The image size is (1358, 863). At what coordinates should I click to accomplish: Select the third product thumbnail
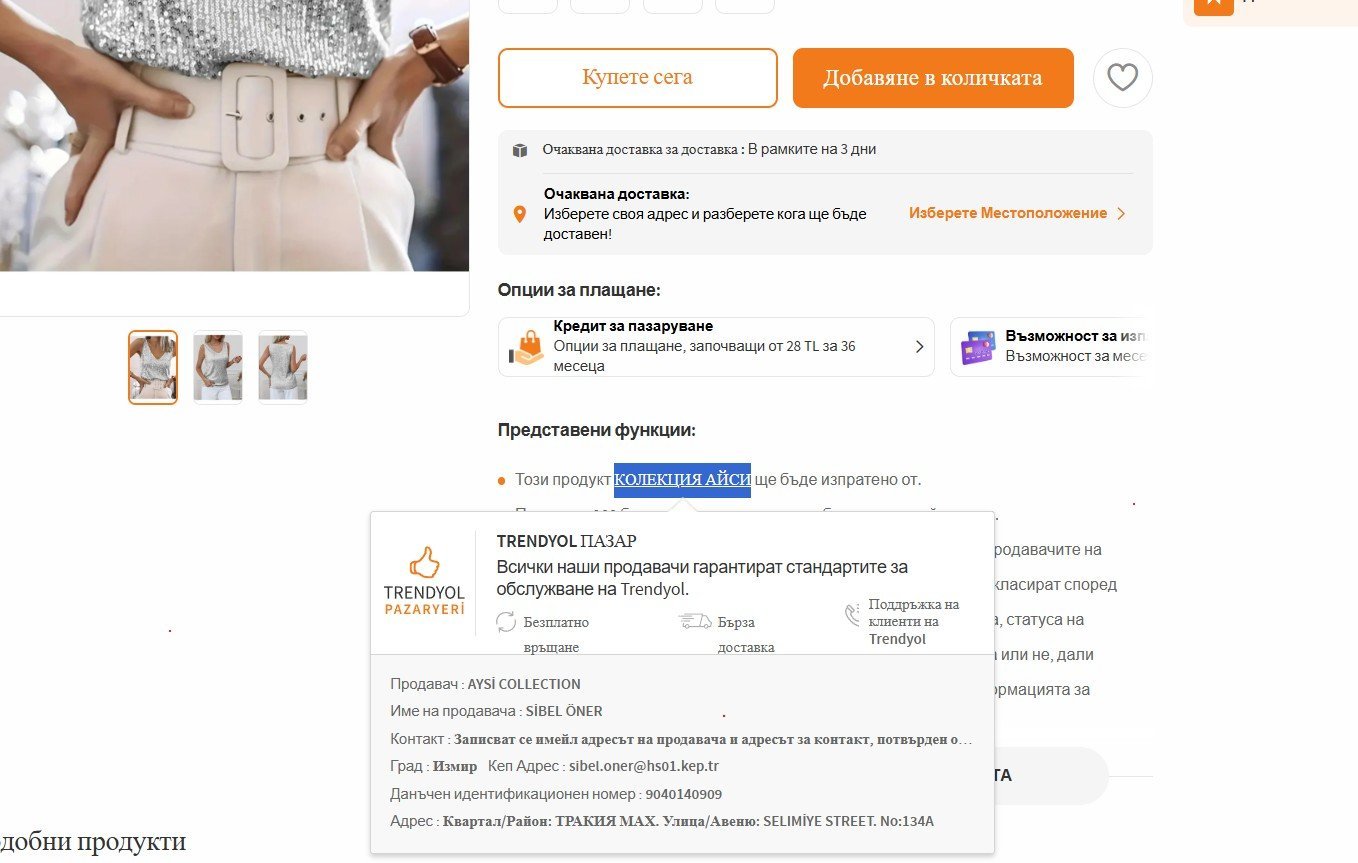[283, 367]
